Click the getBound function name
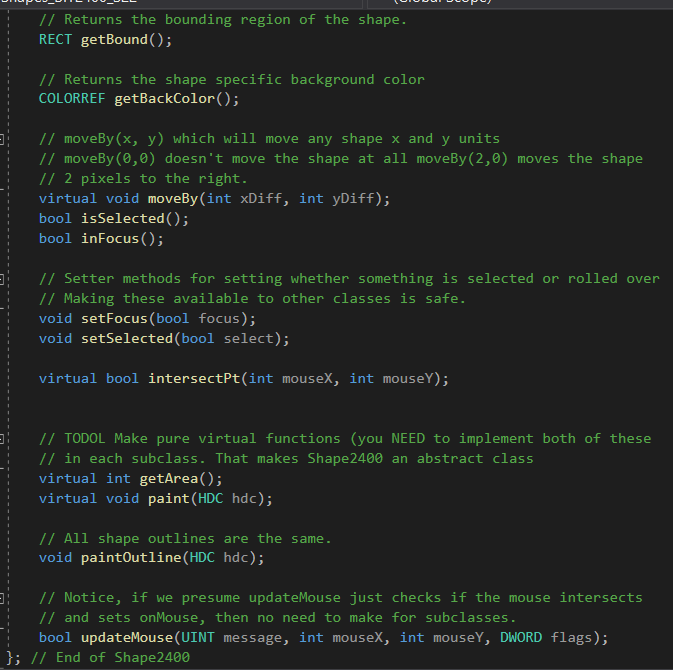The height and width of the screenshot is (670, 673). click(x=114, y=40)
